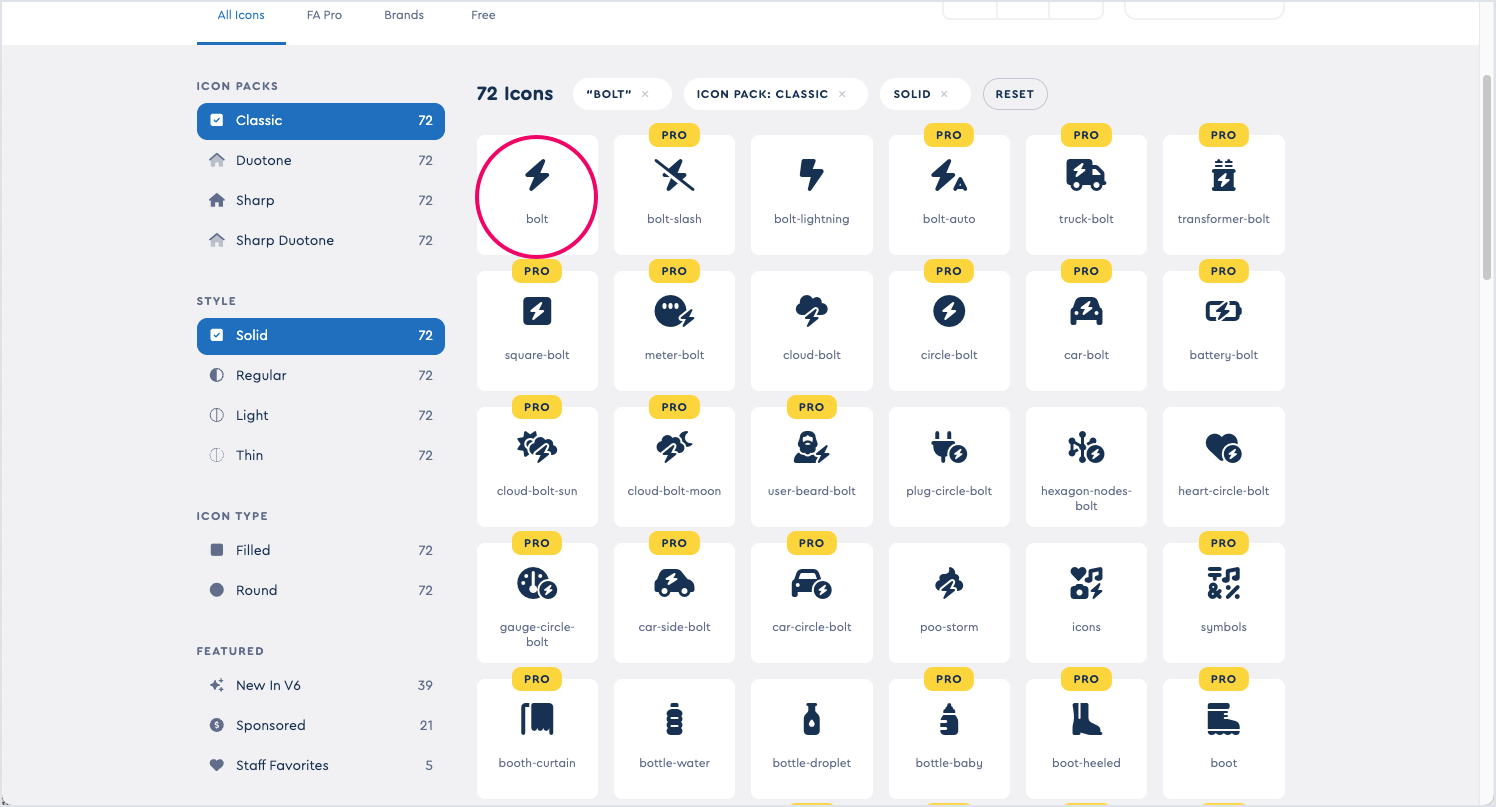The image size is (1496, 807).
Task: Open the meter-bolt icon card
Action: click(674, 330)
